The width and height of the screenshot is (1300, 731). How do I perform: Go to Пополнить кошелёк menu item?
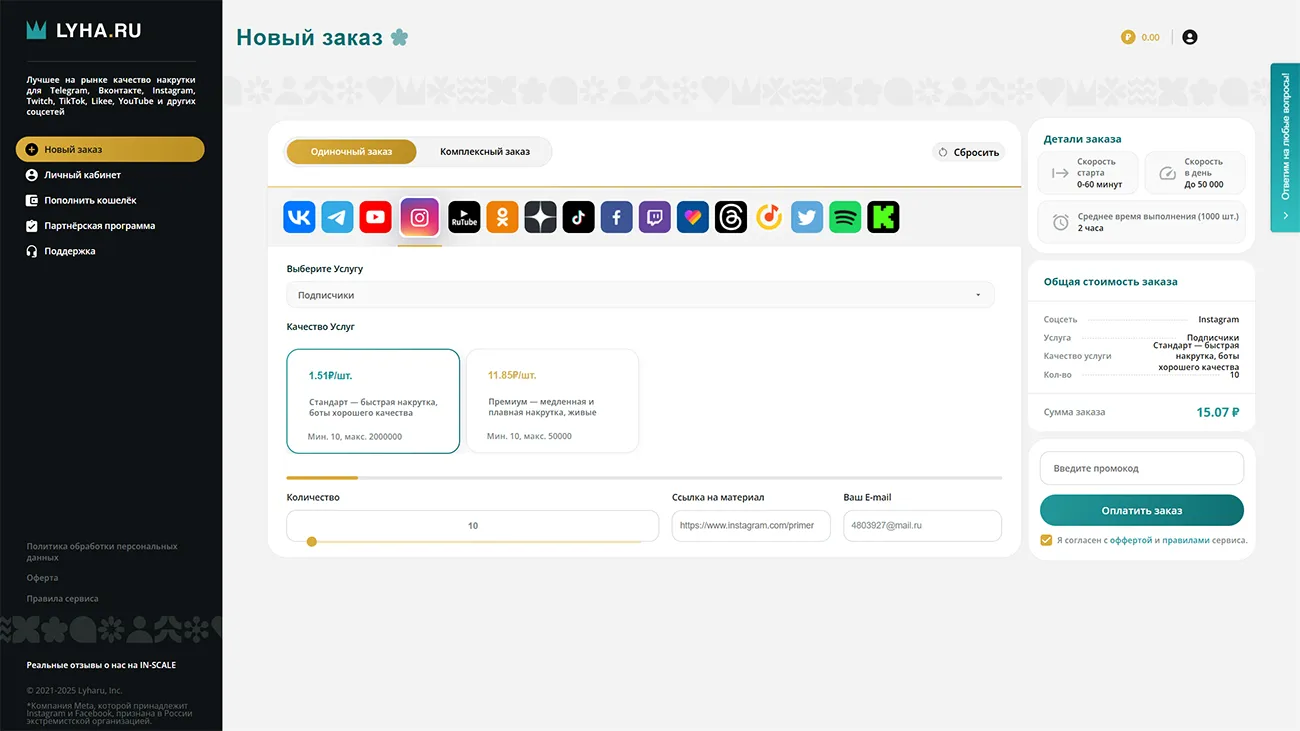click(x=90, y=200)
